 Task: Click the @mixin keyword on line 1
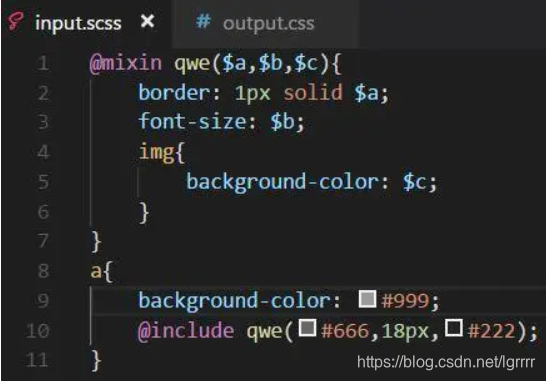tap(126, 64)
